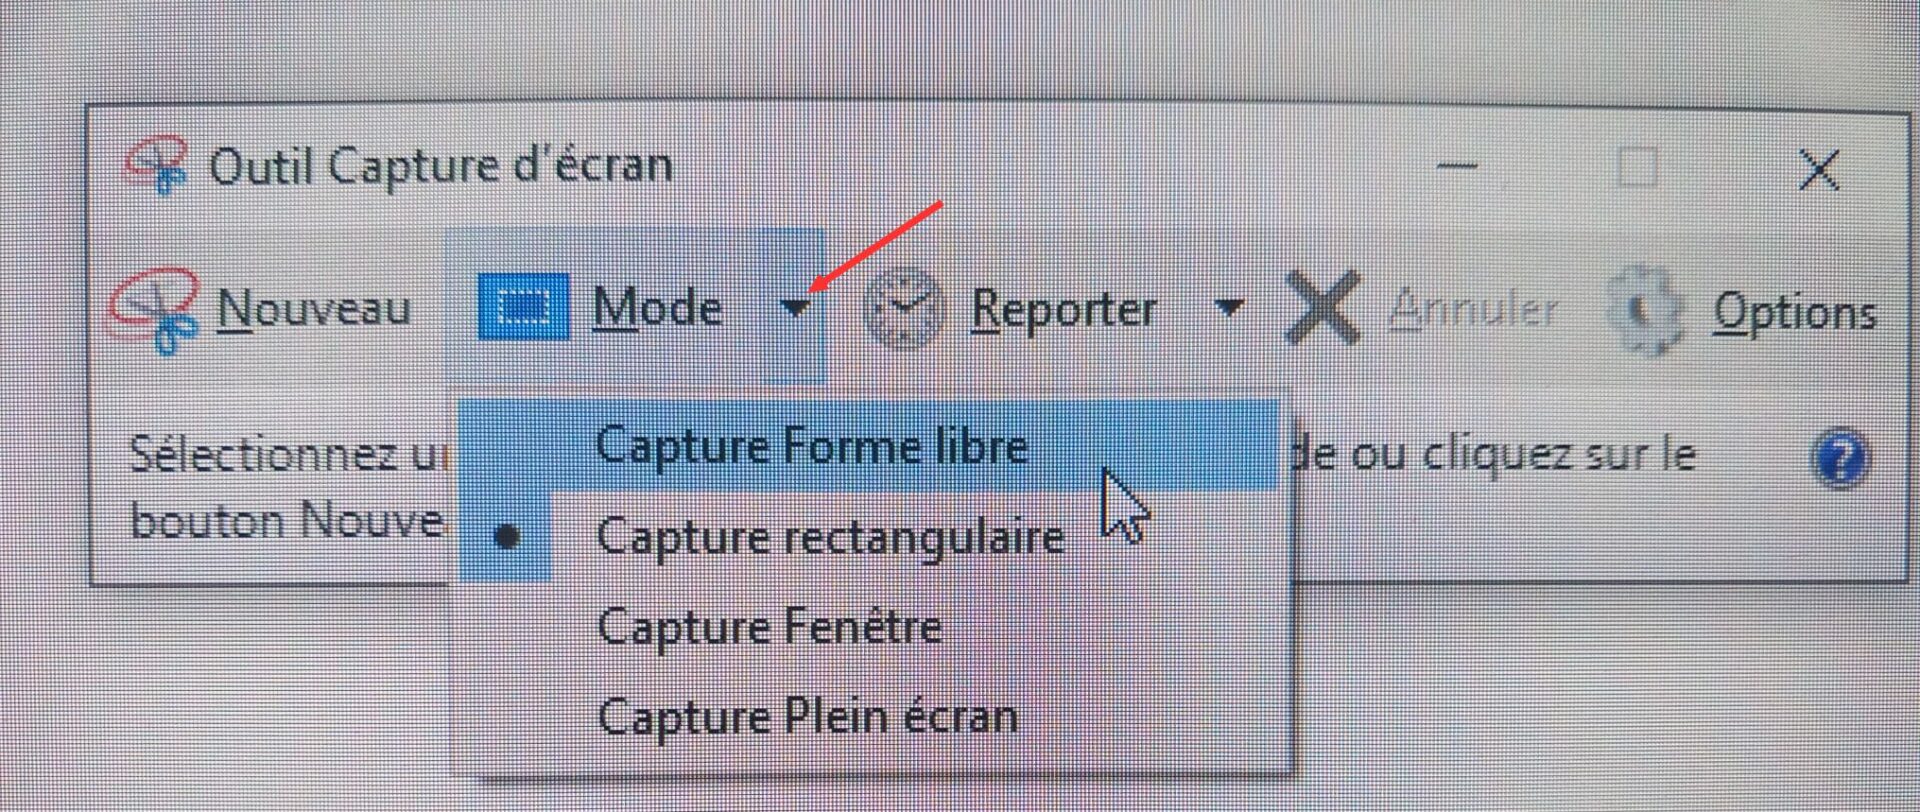Minimize the Outil Capture d'écran window

1456,166
